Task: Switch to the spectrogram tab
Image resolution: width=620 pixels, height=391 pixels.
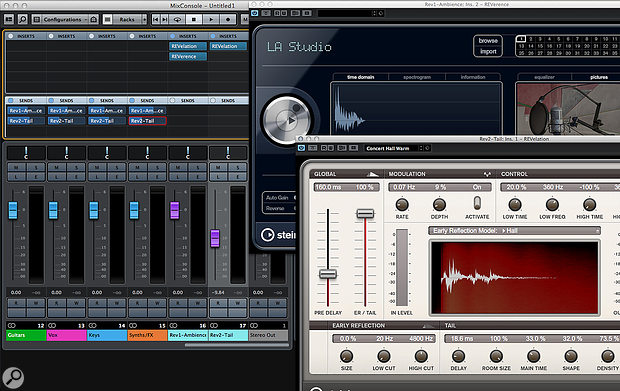Action: click(417, 77)
